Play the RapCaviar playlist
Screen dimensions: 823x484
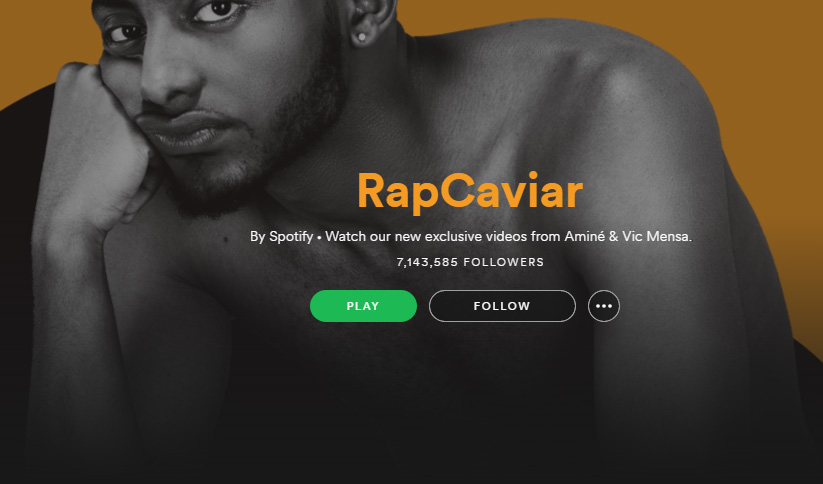point(363,306)
